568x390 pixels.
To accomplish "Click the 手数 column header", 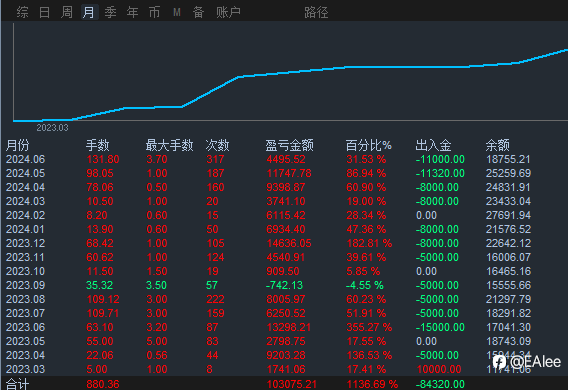I will pos(97,145).
